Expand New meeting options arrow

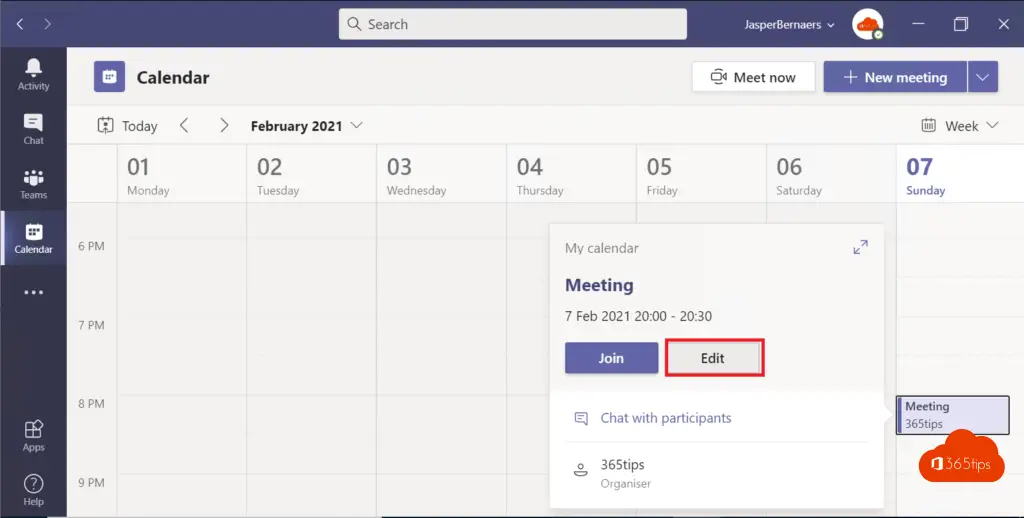coord(983,77)
